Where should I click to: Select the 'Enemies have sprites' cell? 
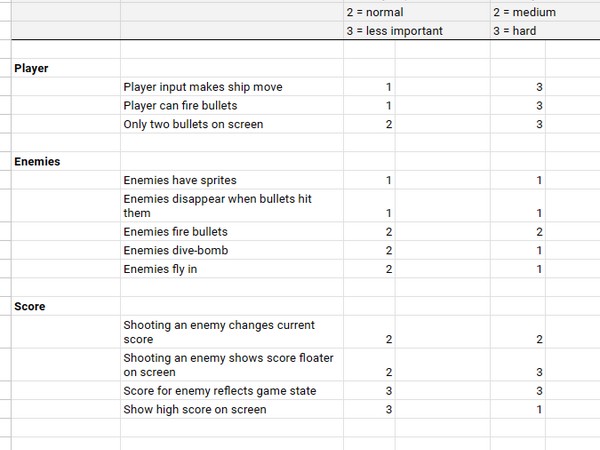232,180
